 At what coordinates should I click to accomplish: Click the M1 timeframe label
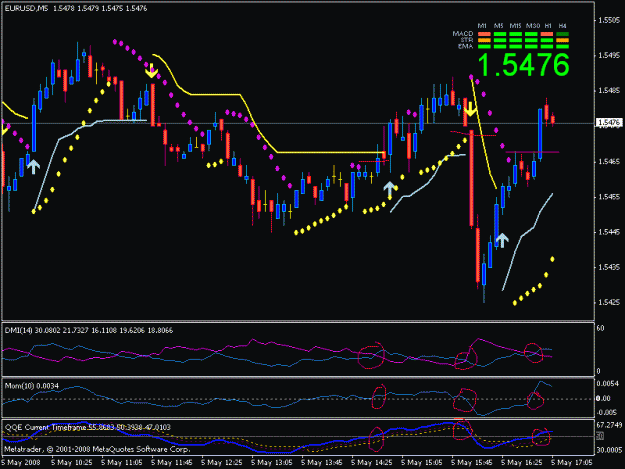pyautogui.click(x=482, y=26)
